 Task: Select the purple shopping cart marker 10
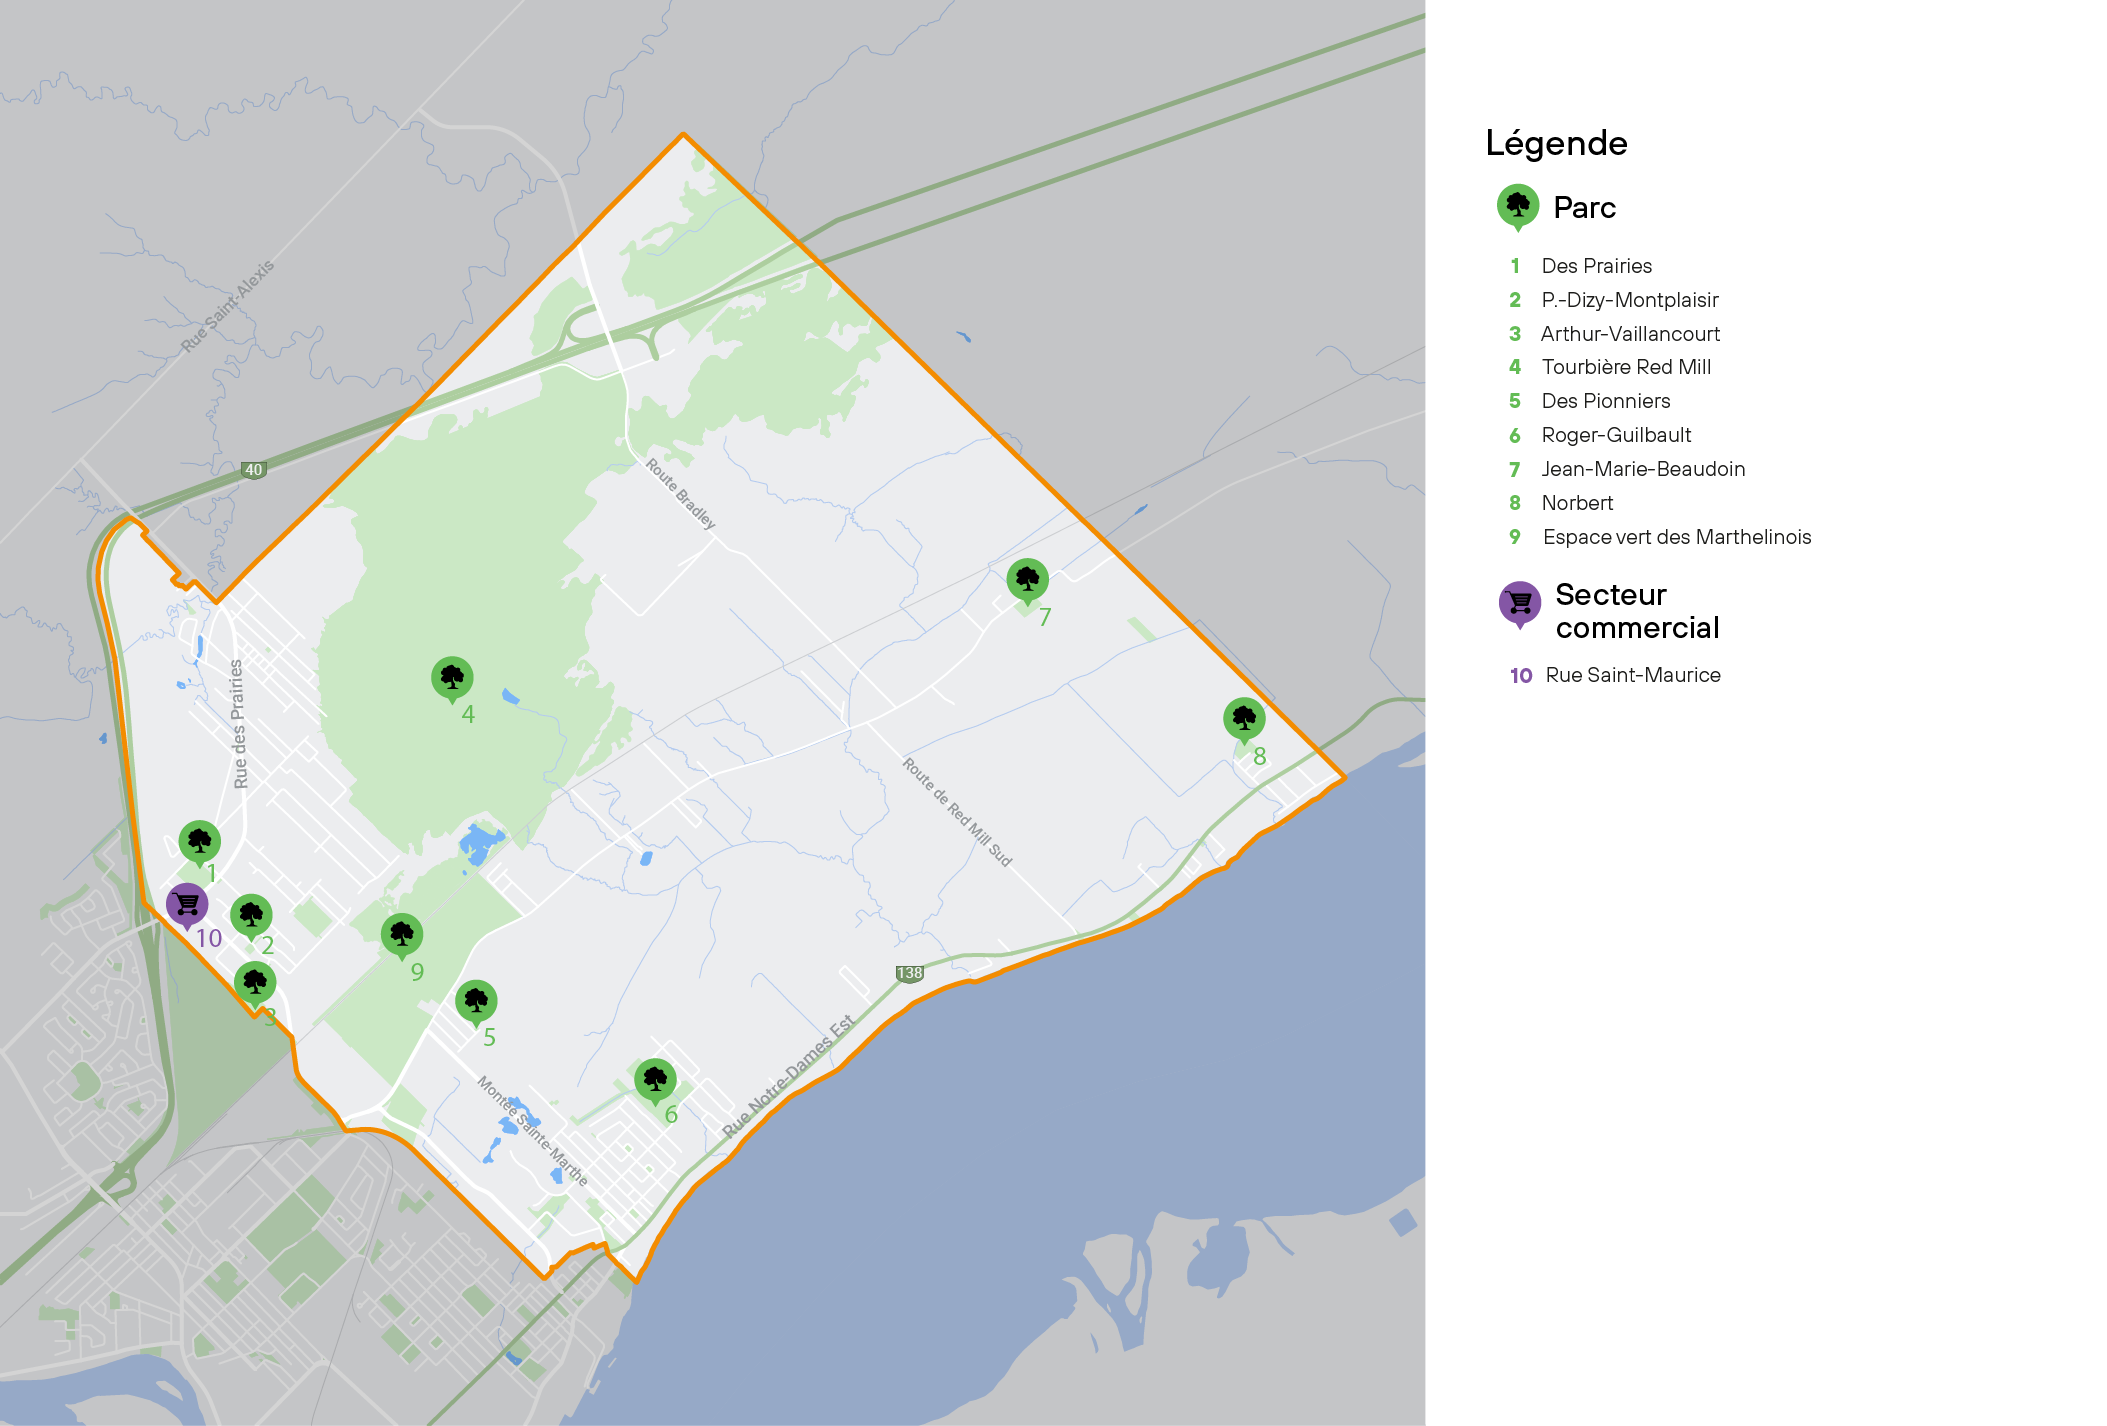point(187,905)
